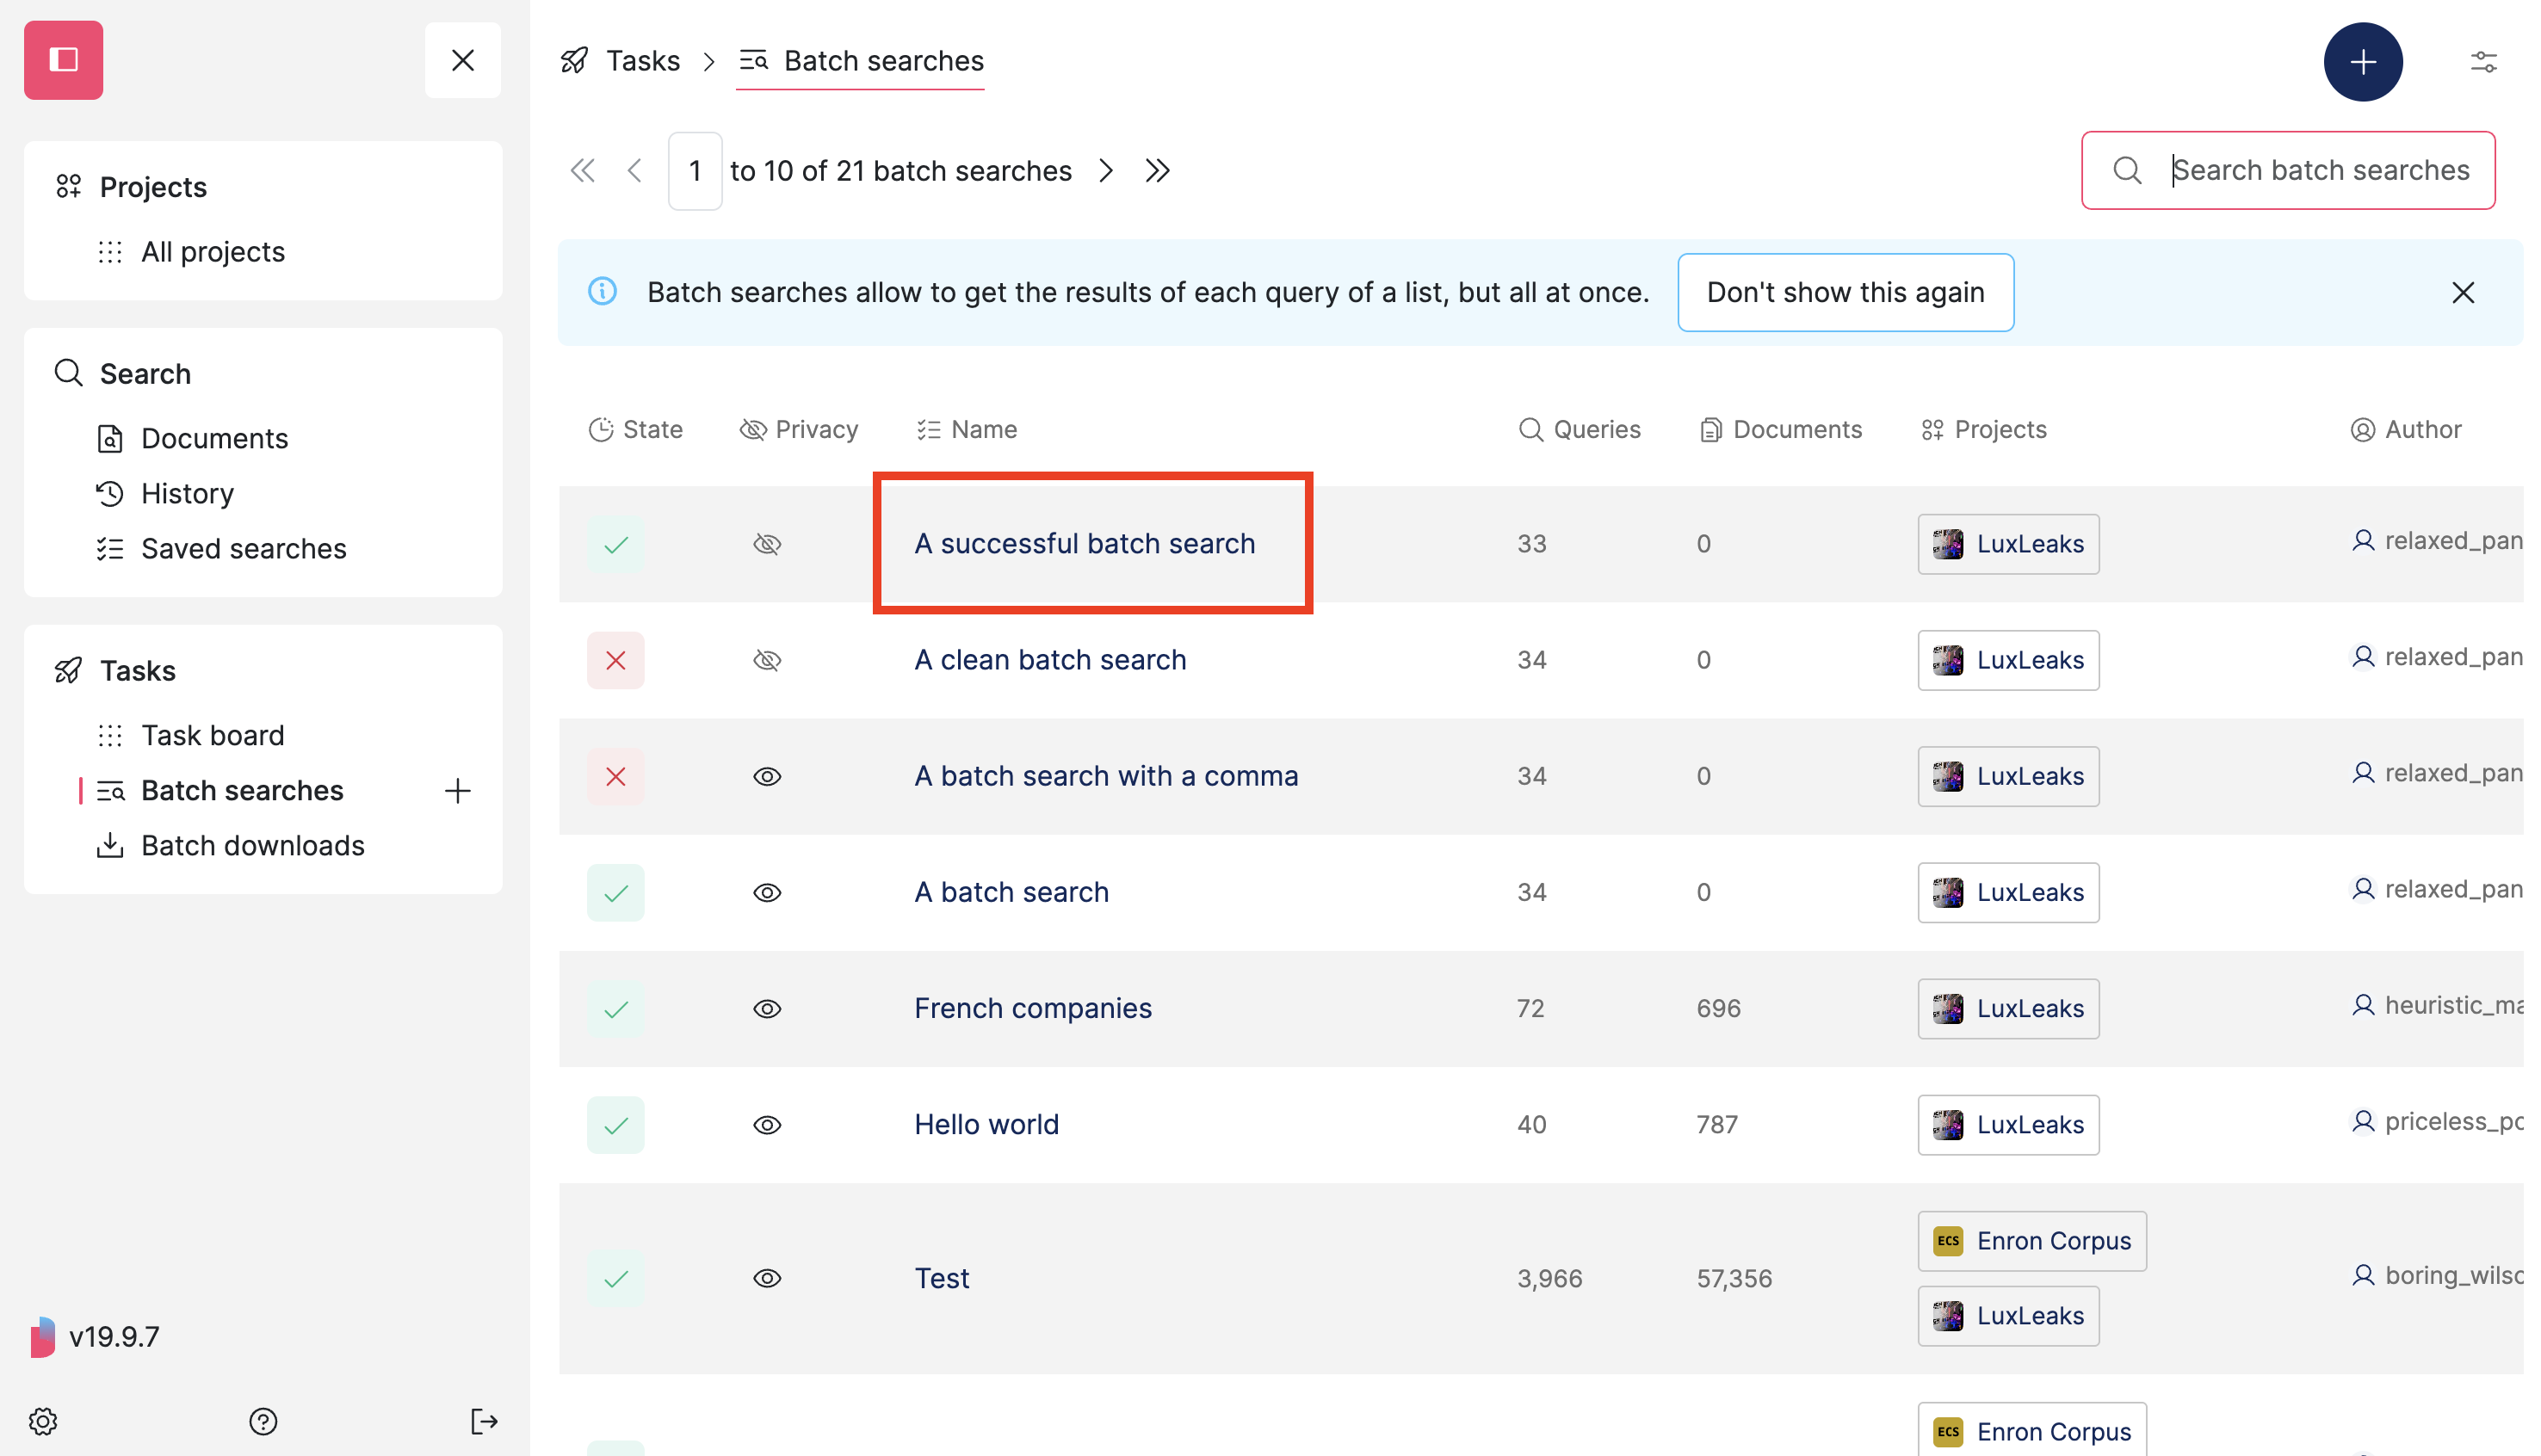Toggle privacy eye on 'A batch search' row
This screenshot has height=1456, width=2541.
pyautogui.click(x=767, y=892)
